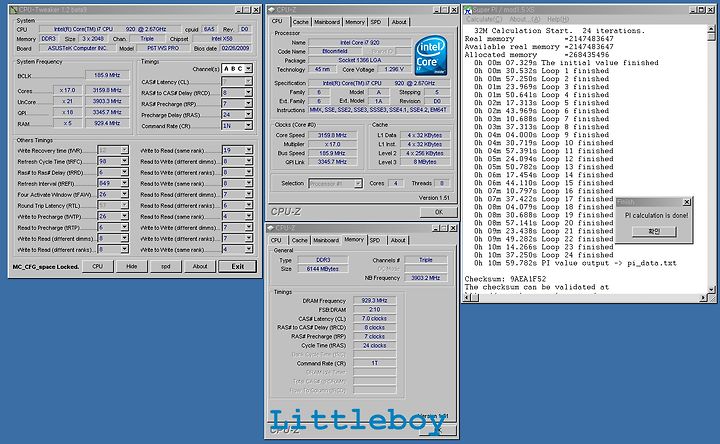Image resolution: width=720 pixels, height=444 pixels.
Task: Click the Level 3 cache value 8 MBytes
Action: coord(425,162)
